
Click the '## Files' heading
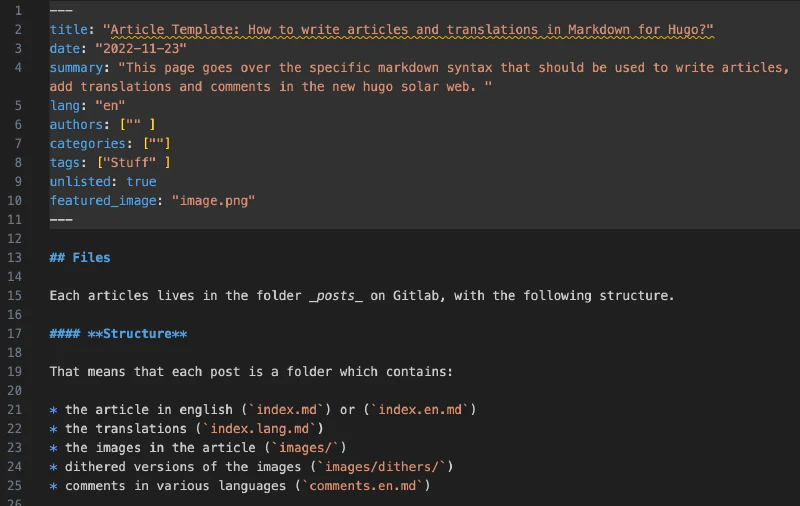click(x=80, y=258)
